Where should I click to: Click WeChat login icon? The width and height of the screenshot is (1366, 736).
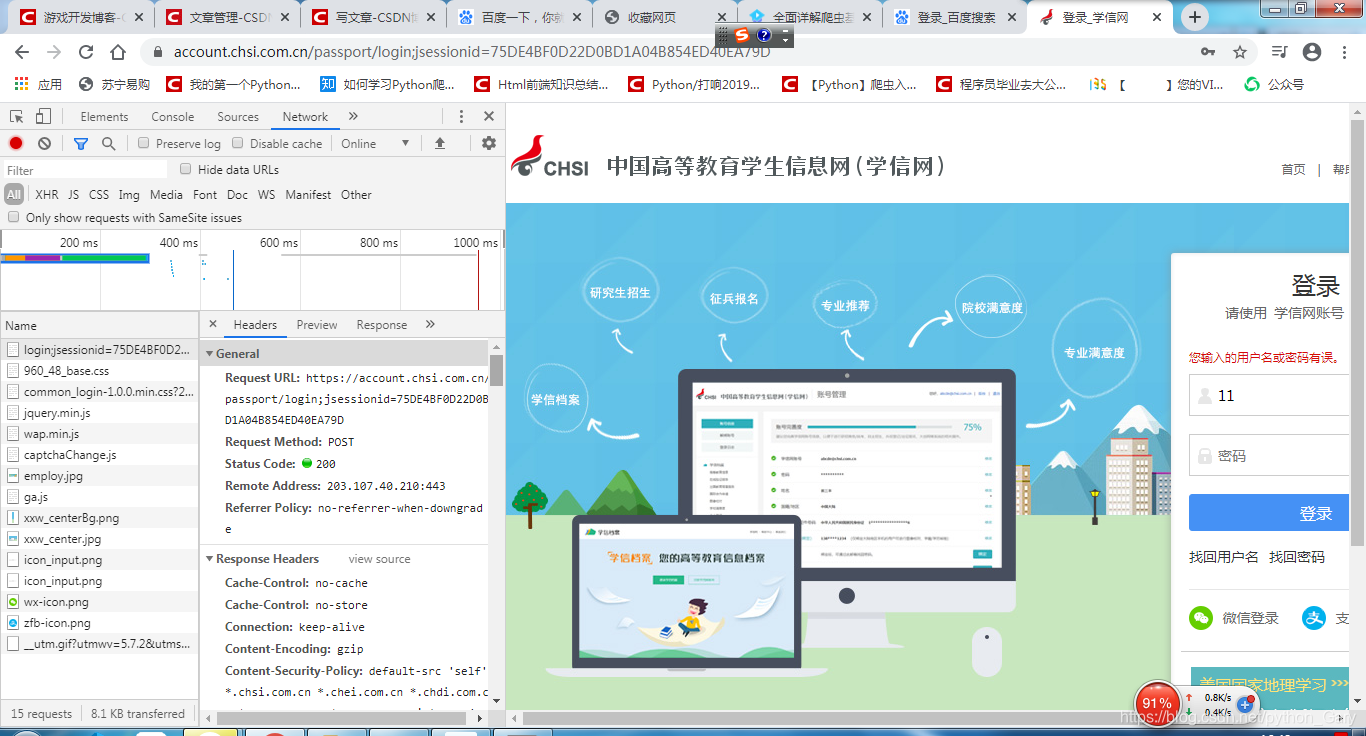pos(1200,618)
